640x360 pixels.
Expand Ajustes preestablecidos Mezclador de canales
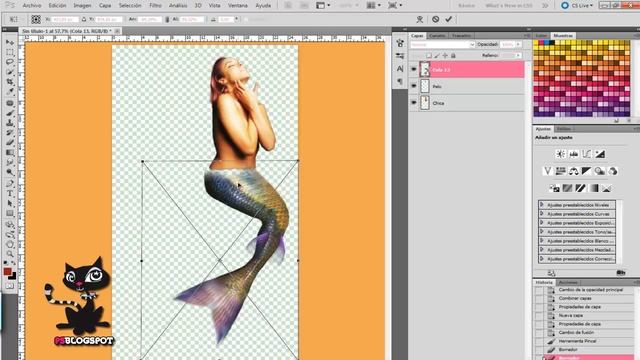pyautogui.click(x=542, y=250)
